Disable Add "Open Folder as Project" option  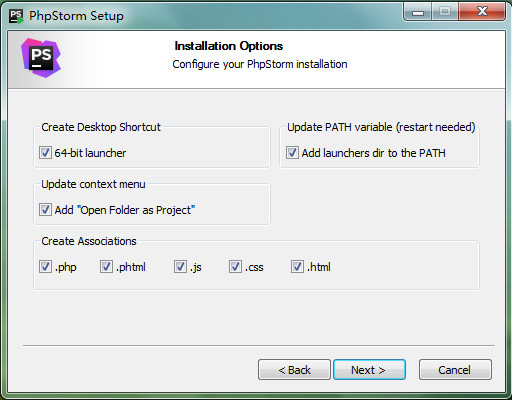click(x=45, y=210)
